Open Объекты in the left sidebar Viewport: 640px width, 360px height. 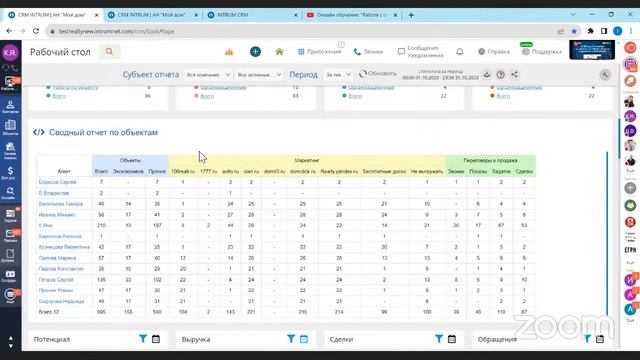tap(10, 128)
